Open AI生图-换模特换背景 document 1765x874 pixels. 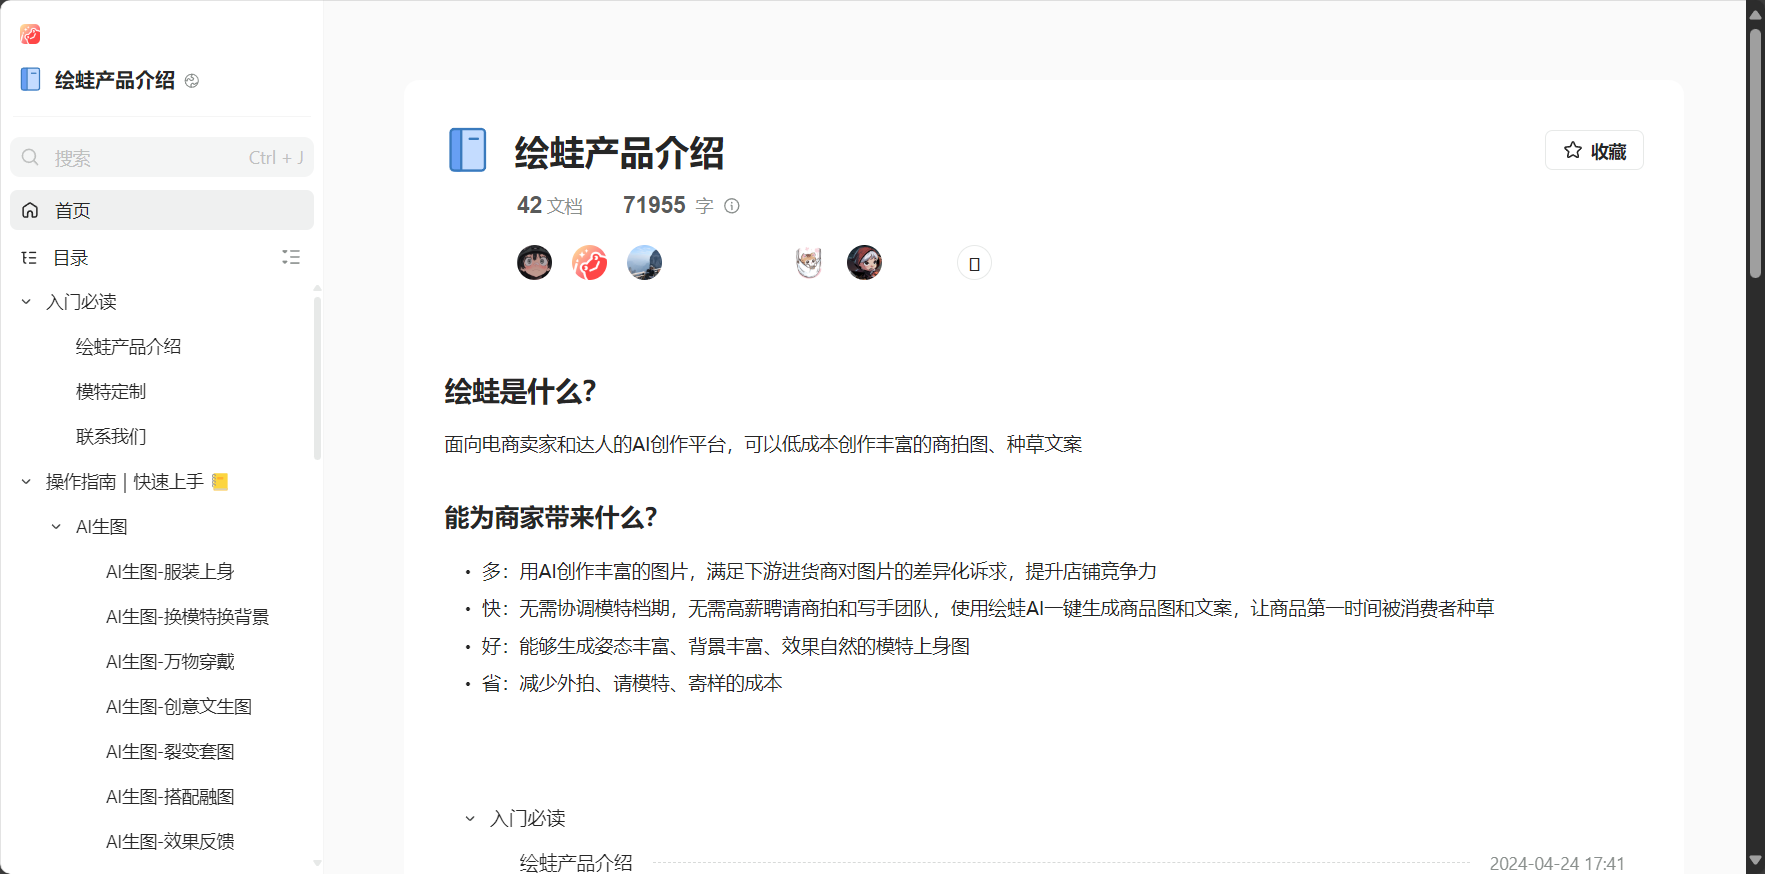point(188,616)
